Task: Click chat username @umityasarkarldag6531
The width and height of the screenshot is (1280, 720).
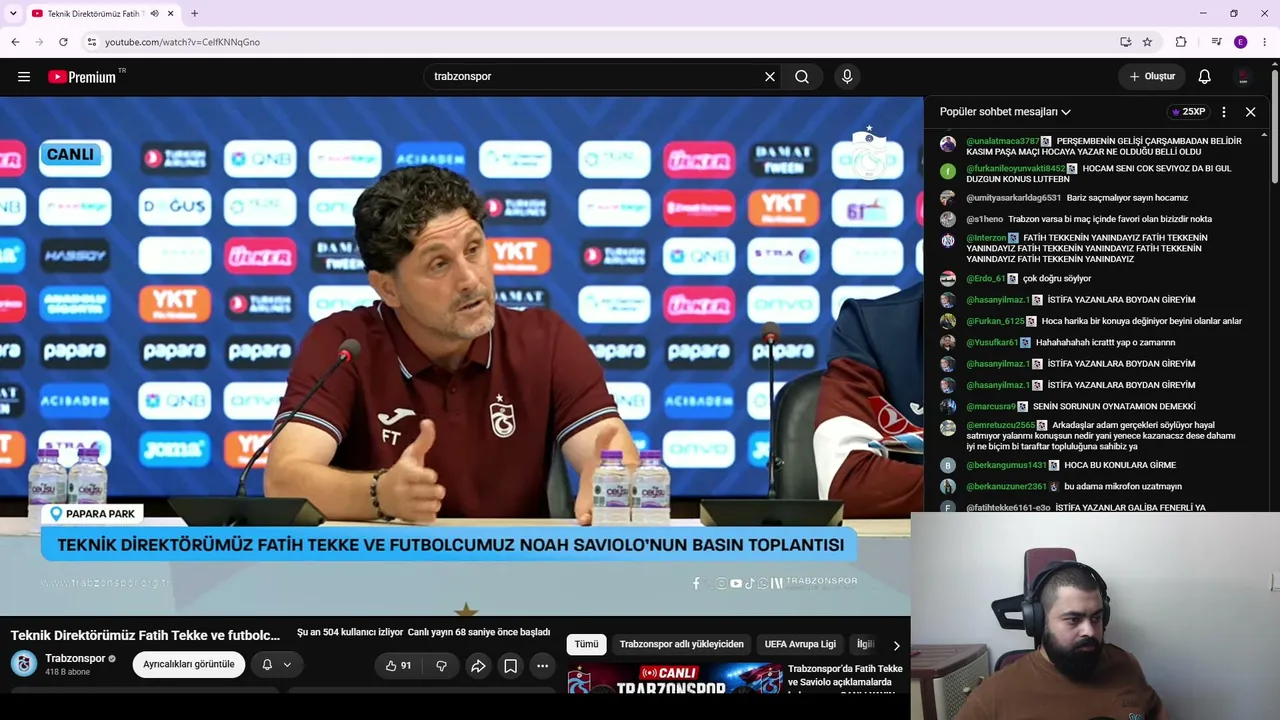Action: point(1013,198)
